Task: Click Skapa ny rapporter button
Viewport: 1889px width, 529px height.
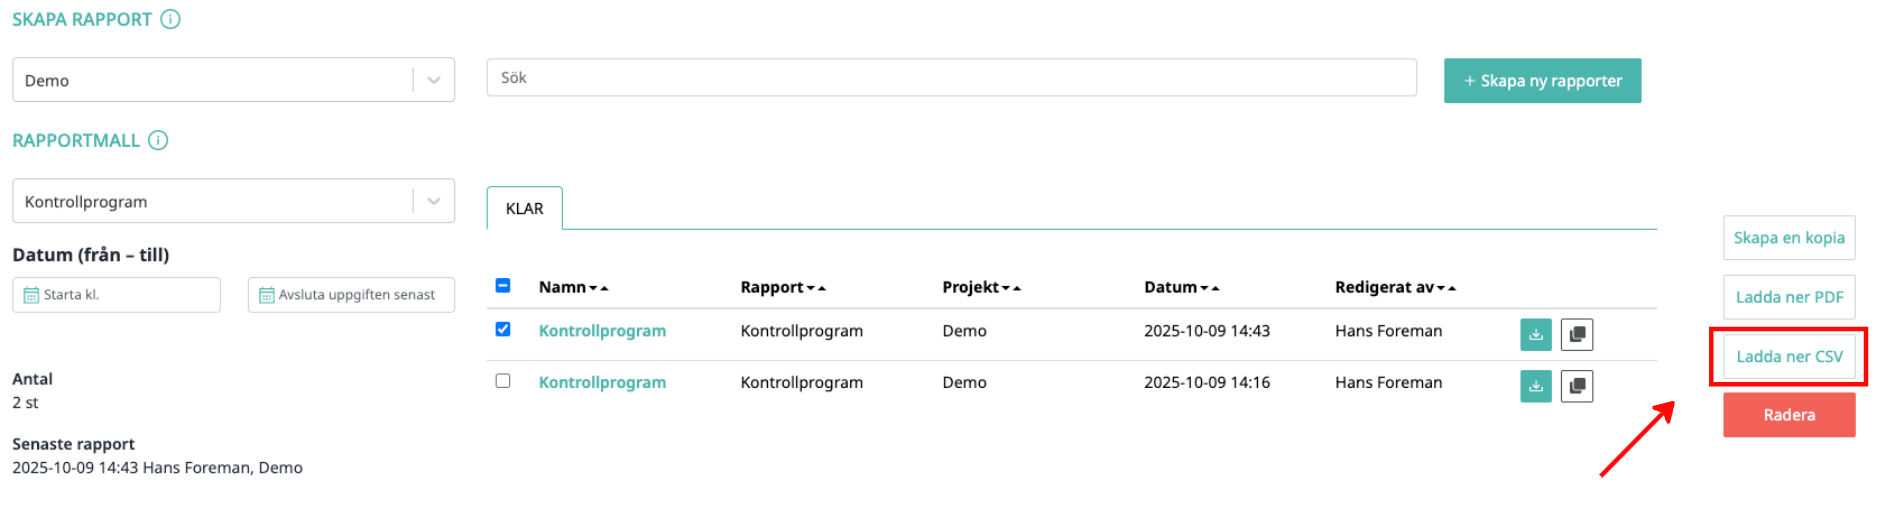Action: click(1541, 81)
